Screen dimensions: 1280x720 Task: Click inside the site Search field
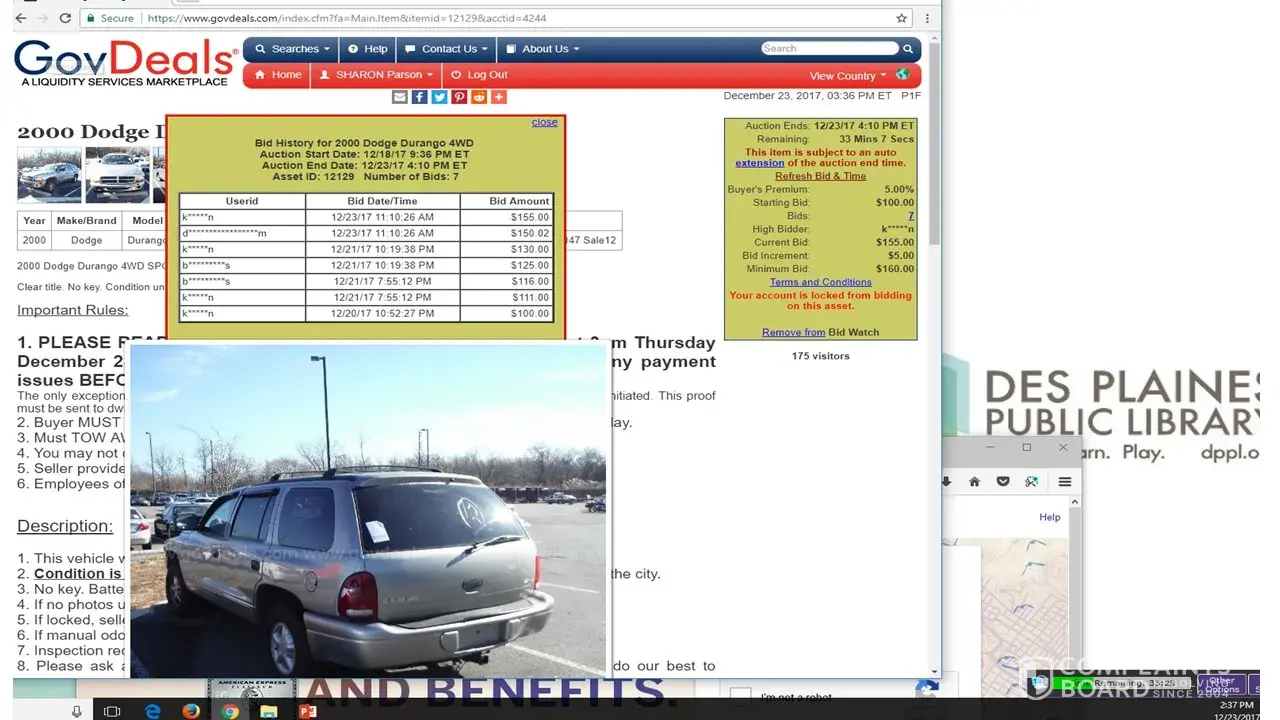pyautogui.click(x=828, y=48)
